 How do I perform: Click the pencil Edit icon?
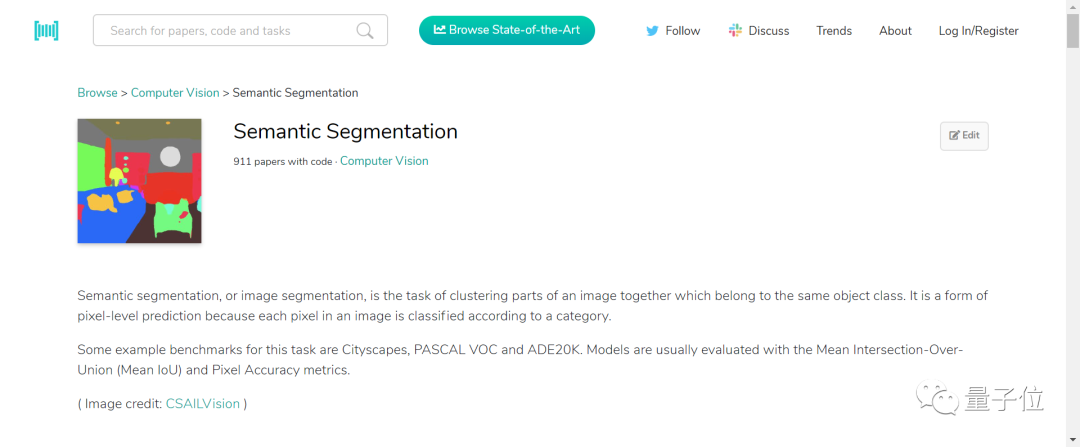(954, 136)
